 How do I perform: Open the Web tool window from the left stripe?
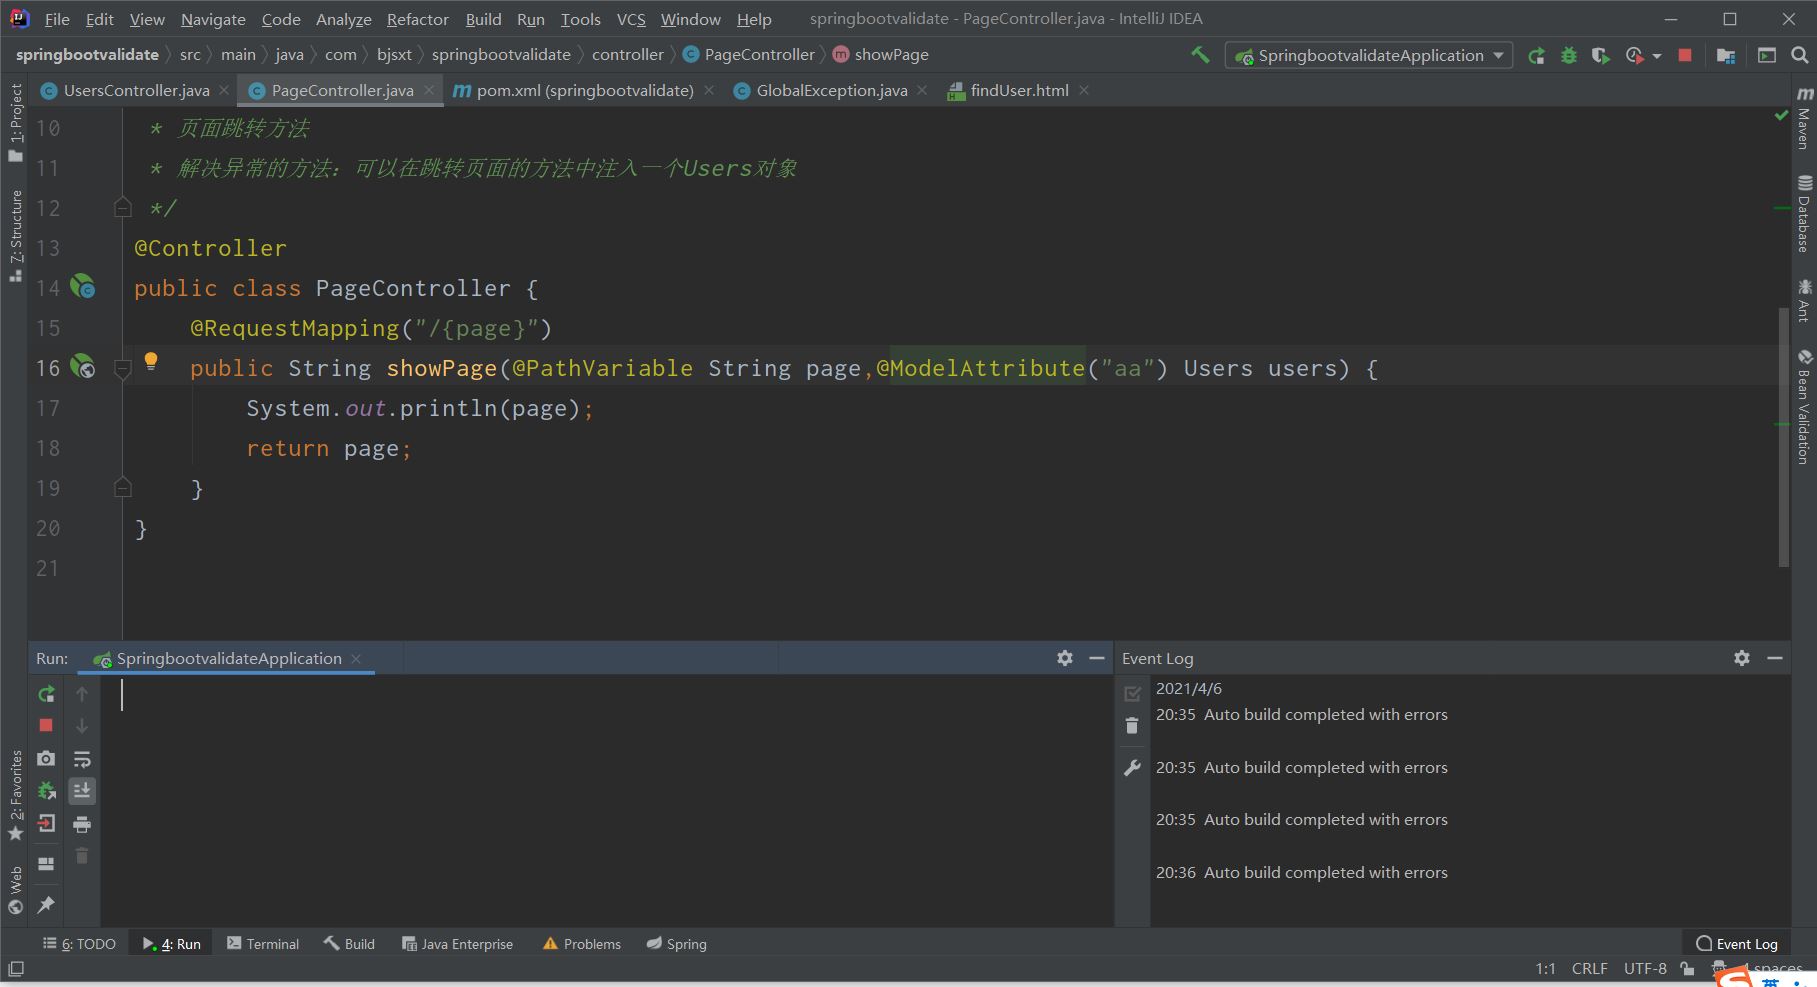pyautogui.click(x=15, y=890)
